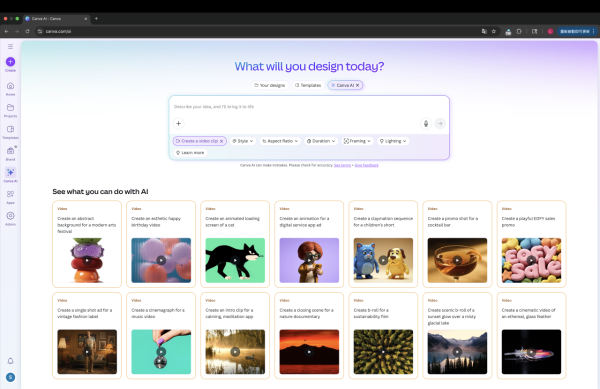Screen dimensions: 600x389
Task: Open abstract background arts festival card
Action: [87, 244]
